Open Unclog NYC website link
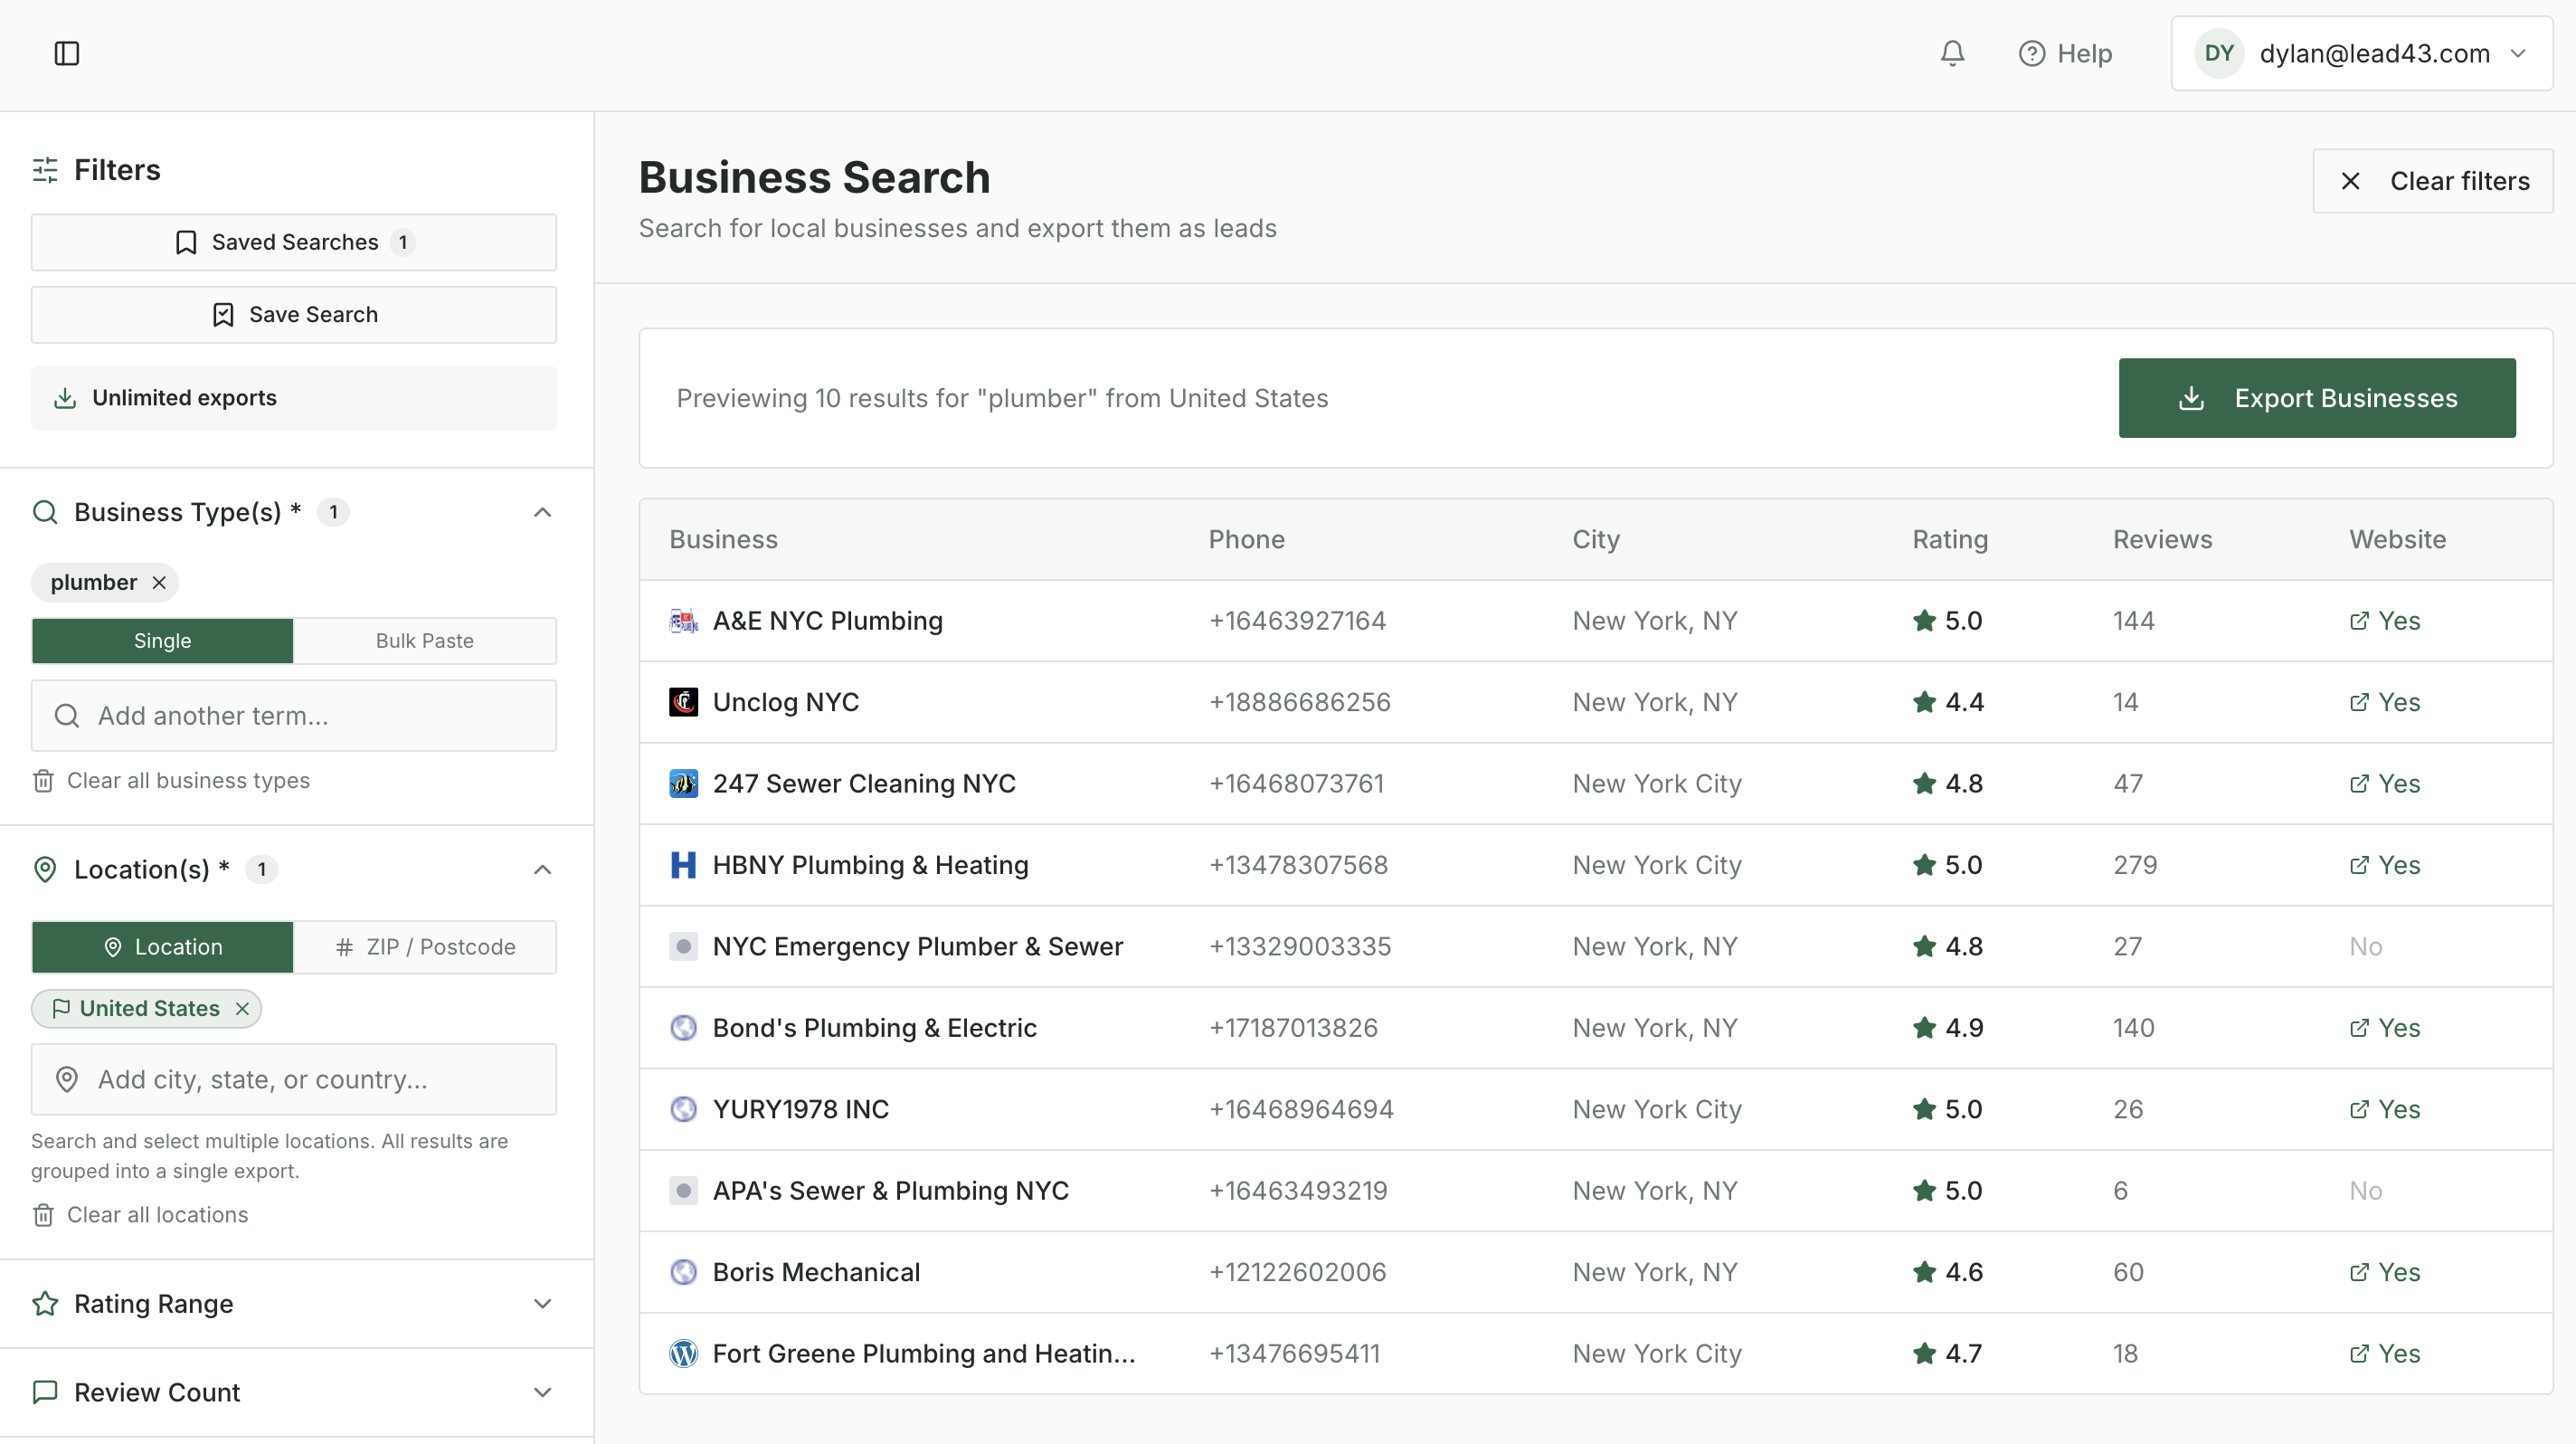This screenshot has width=2576, height=1444. pyautogui.click(x=2385, y=702)
